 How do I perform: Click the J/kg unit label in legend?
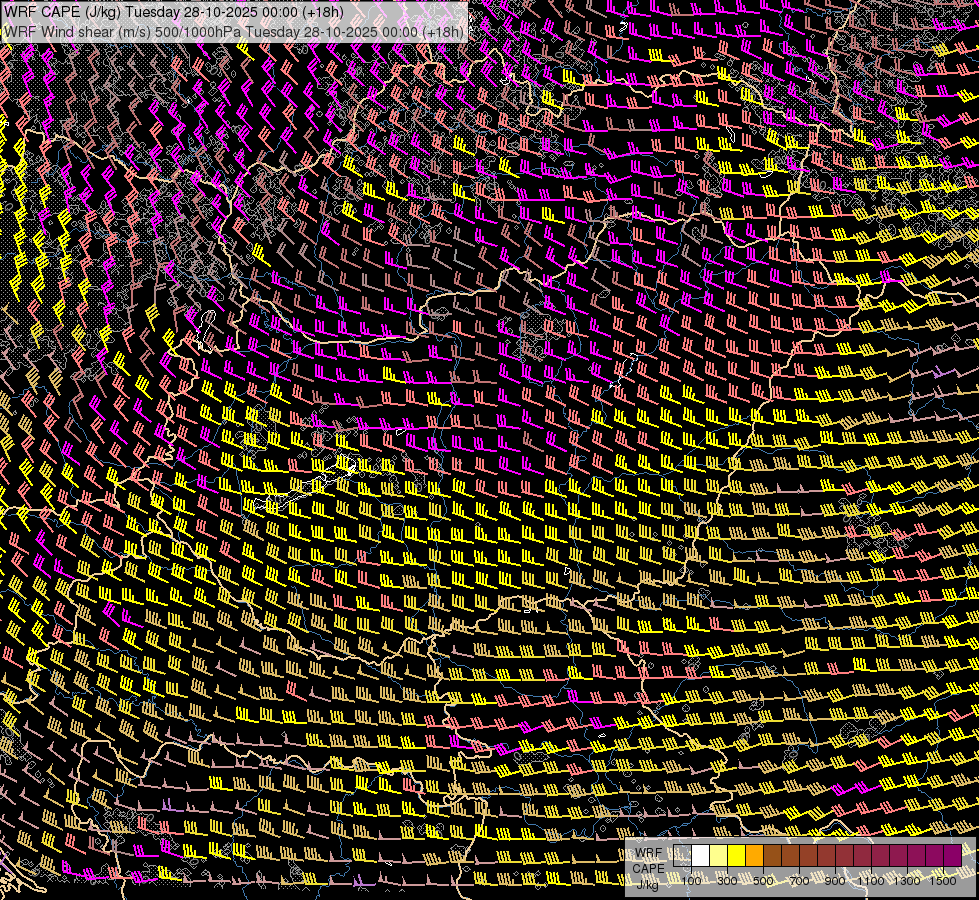(647, 884)
